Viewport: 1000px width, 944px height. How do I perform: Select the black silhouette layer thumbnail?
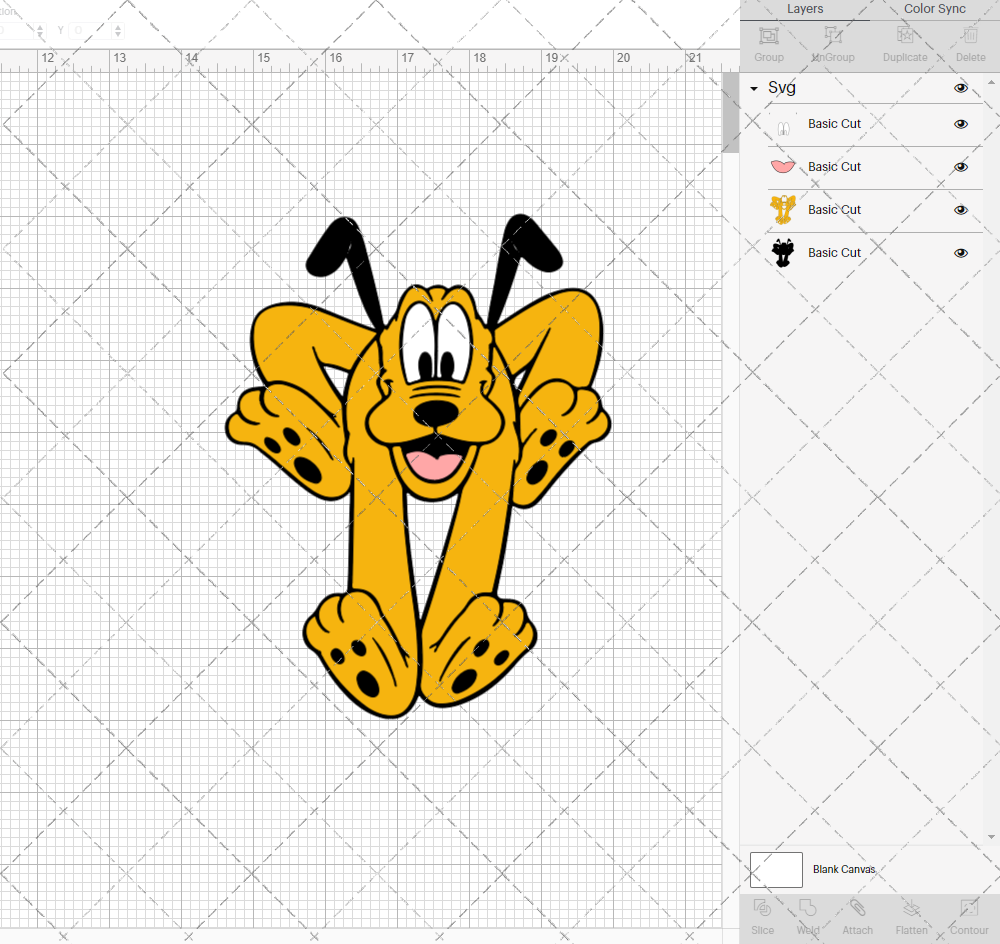(783, 253)
